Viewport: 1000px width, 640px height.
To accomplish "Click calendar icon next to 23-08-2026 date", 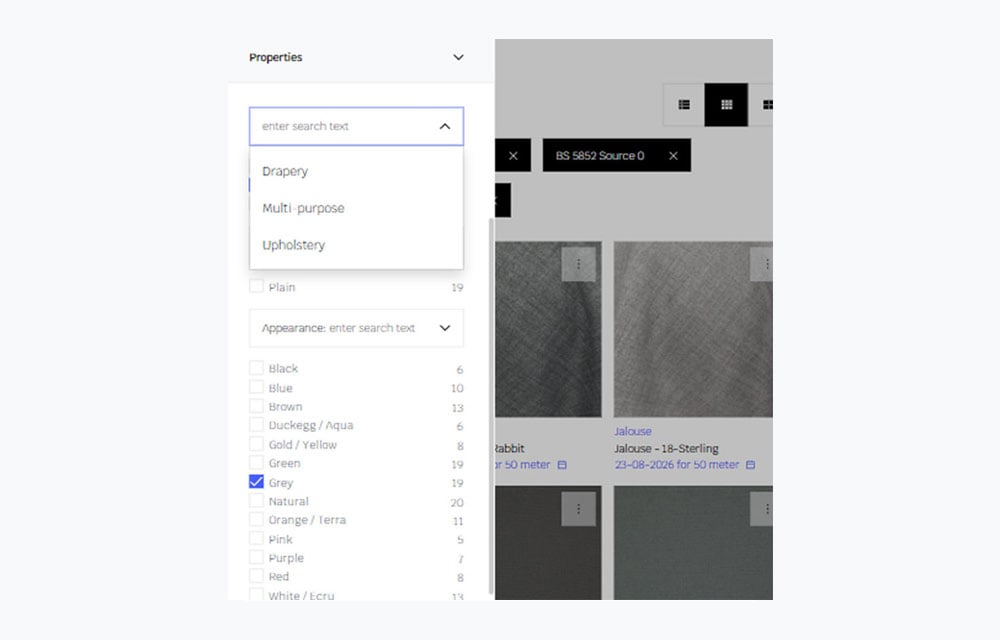I will pos(751,465).
